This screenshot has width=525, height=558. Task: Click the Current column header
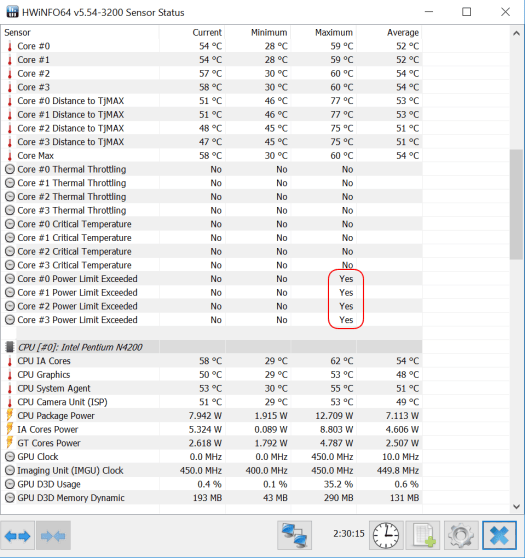(x=207, y=32)
